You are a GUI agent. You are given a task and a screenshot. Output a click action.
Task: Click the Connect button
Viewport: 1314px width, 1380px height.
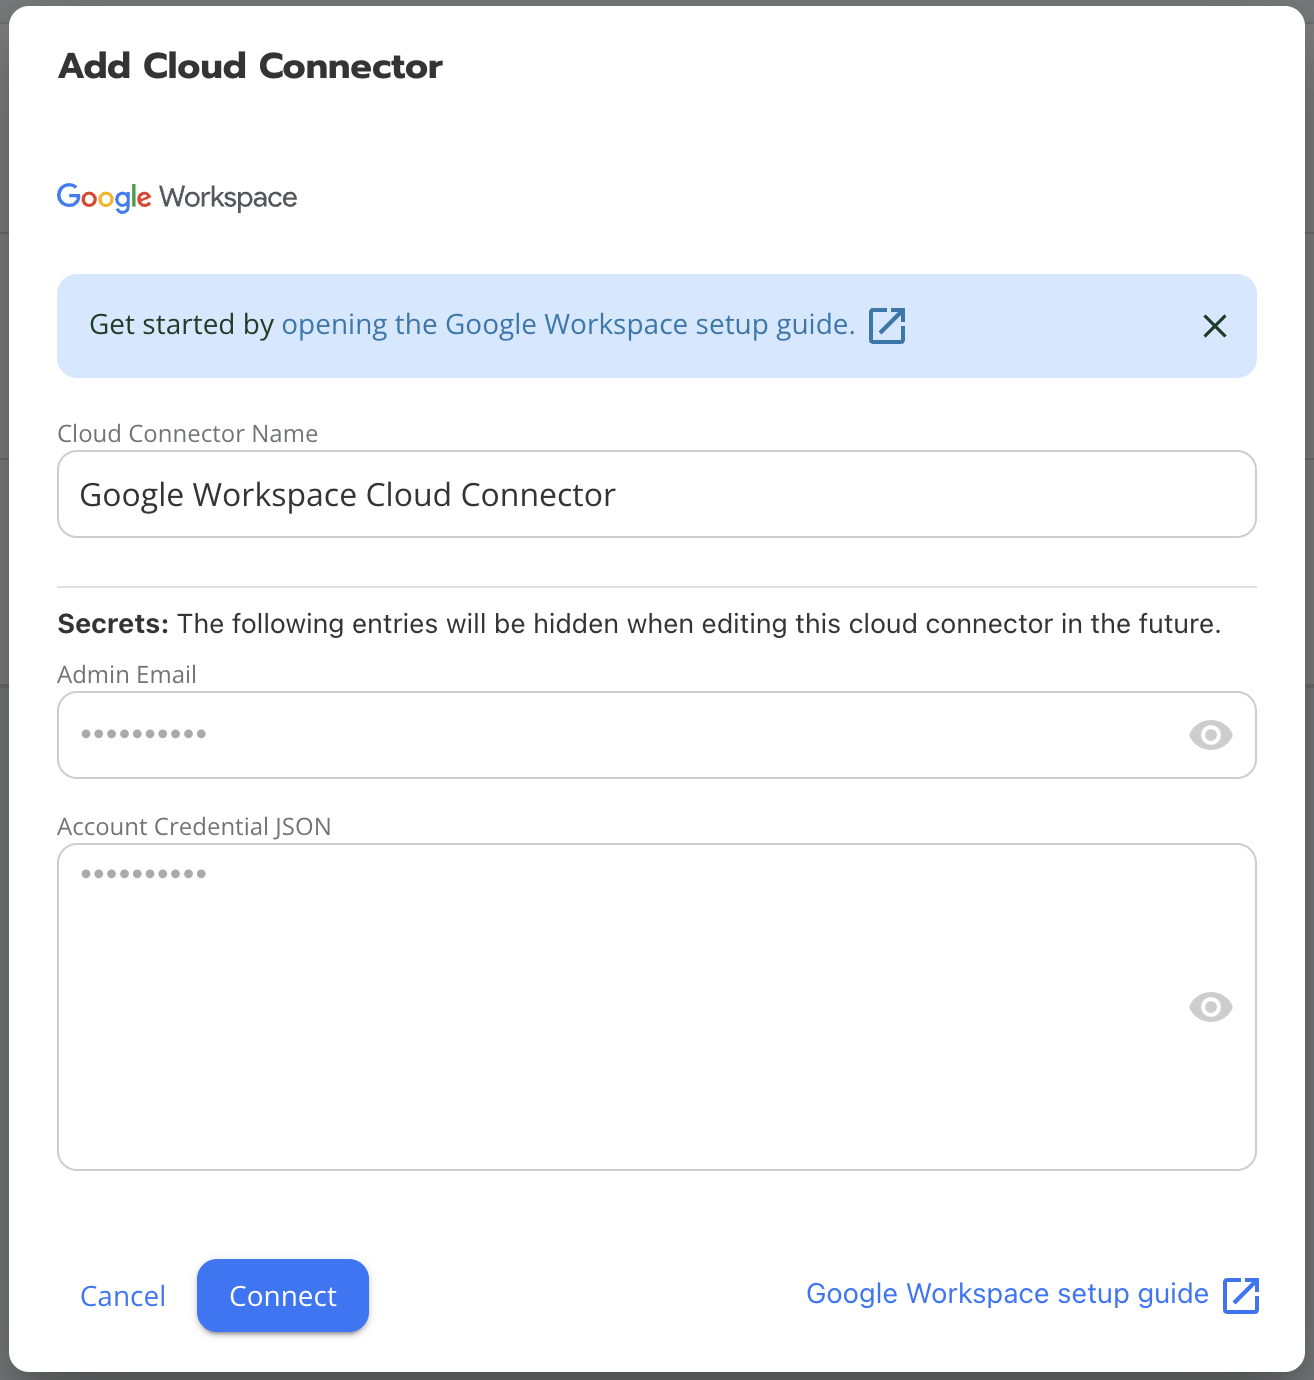coord(283,1296)
